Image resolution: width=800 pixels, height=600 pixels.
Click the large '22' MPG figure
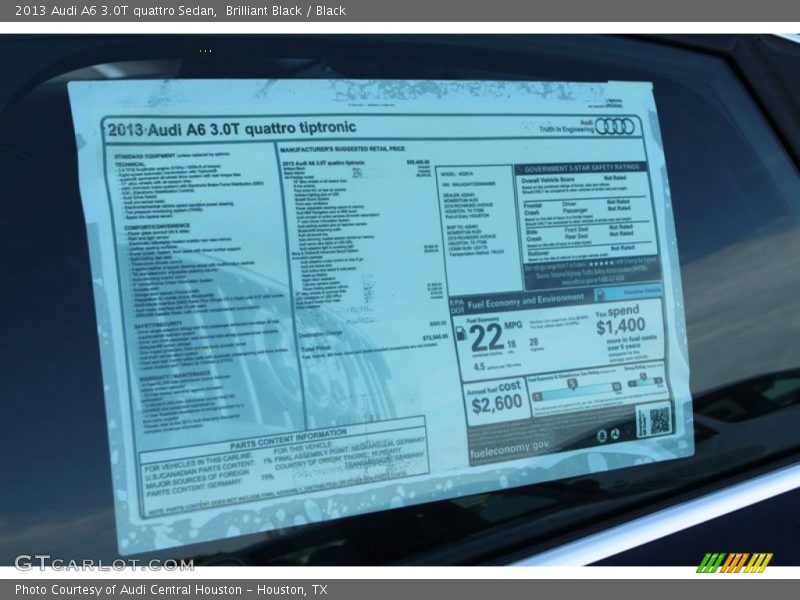tap(487, 337)
